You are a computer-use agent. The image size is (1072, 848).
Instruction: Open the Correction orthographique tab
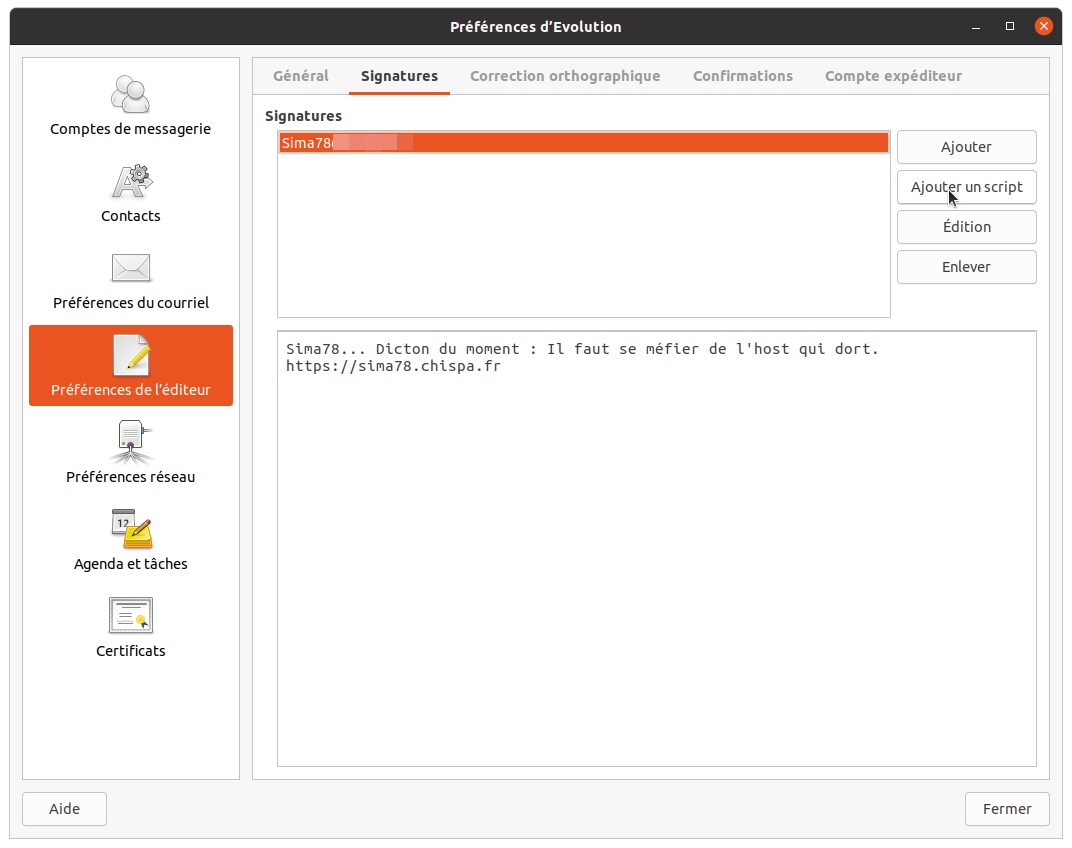[565, 76]
